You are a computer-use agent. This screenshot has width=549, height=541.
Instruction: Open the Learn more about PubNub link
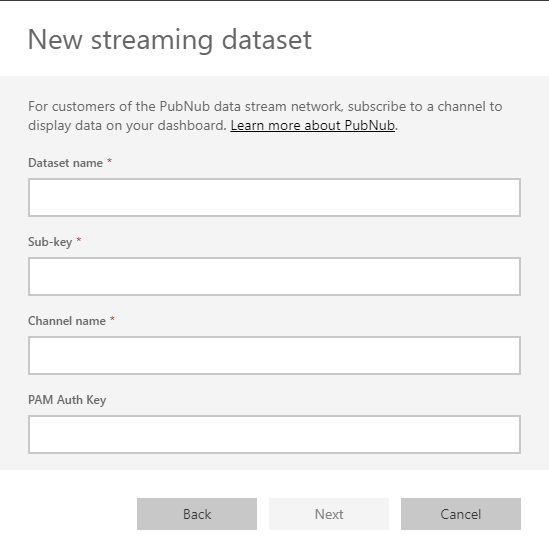313,125
